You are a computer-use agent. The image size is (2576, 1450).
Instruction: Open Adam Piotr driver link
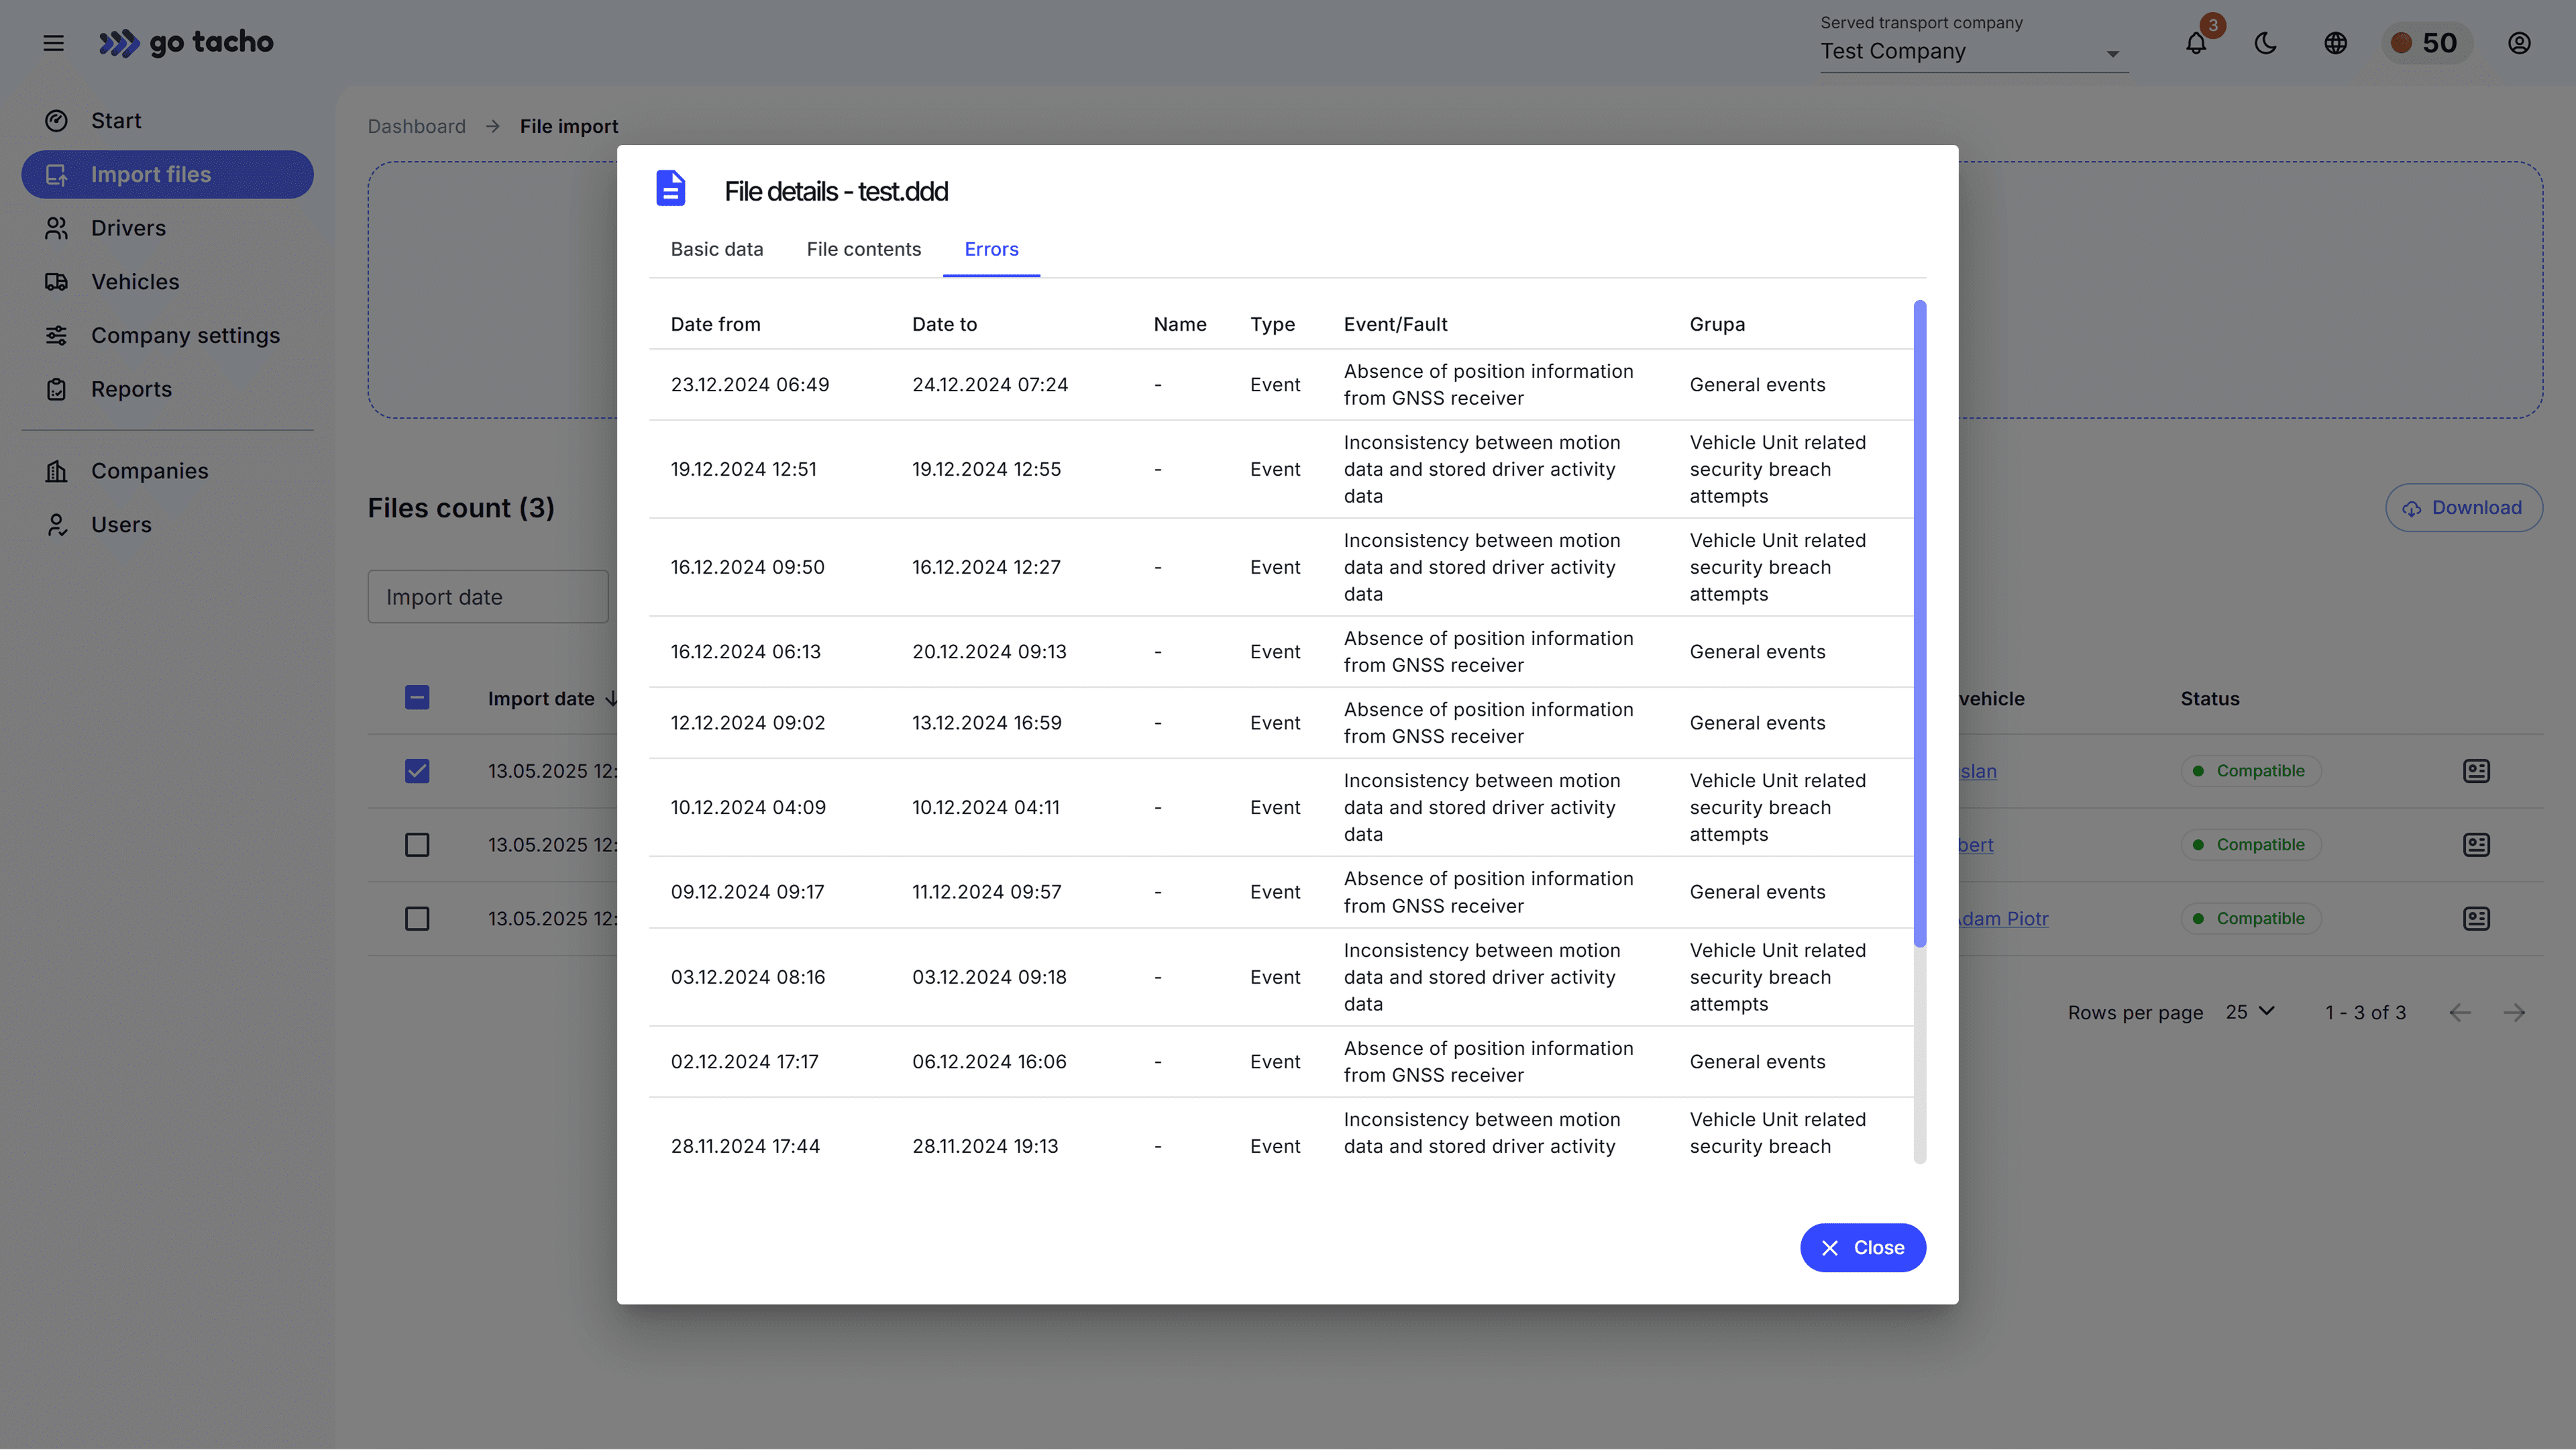coord(2003,919)
